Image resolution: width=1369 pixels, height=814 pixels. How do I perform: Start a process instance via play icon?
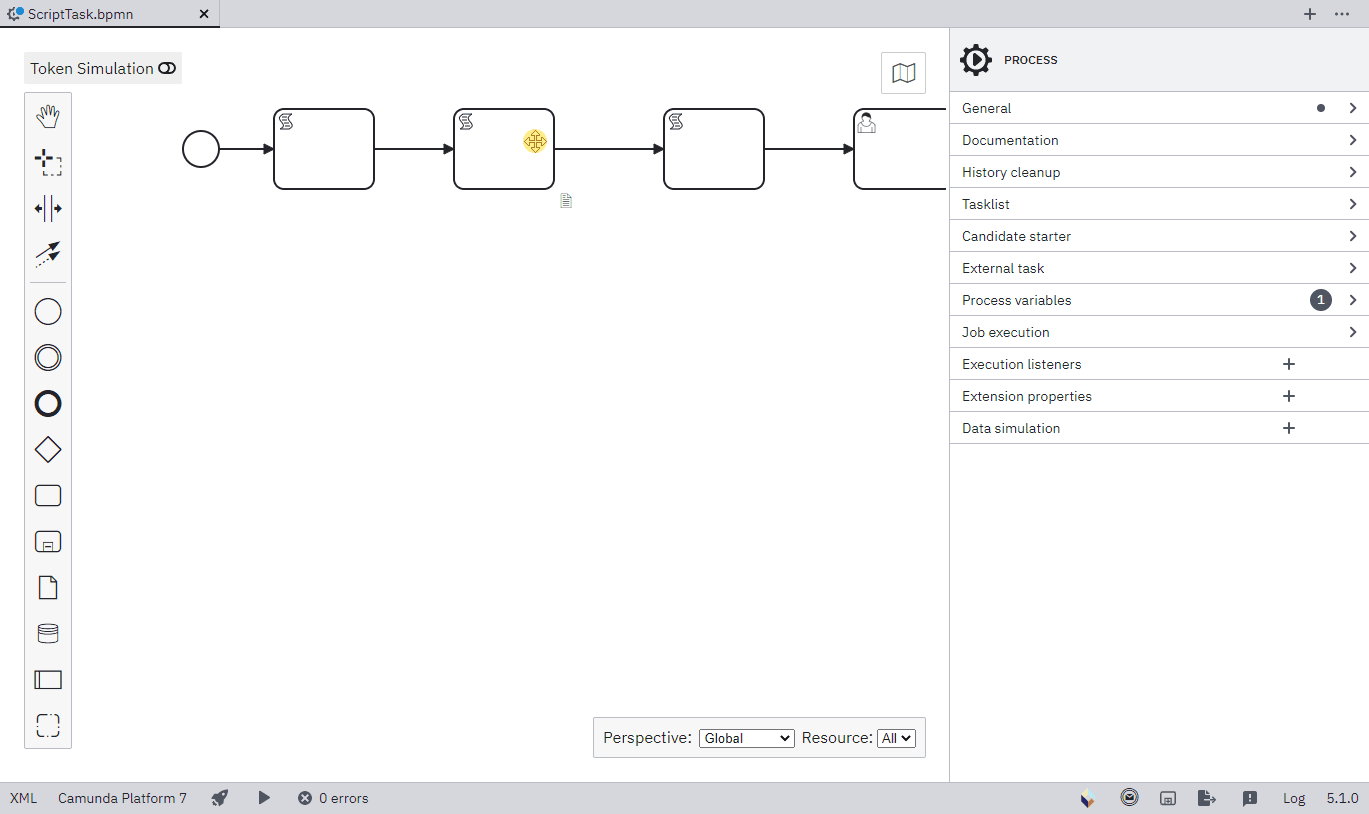(264, 798)
